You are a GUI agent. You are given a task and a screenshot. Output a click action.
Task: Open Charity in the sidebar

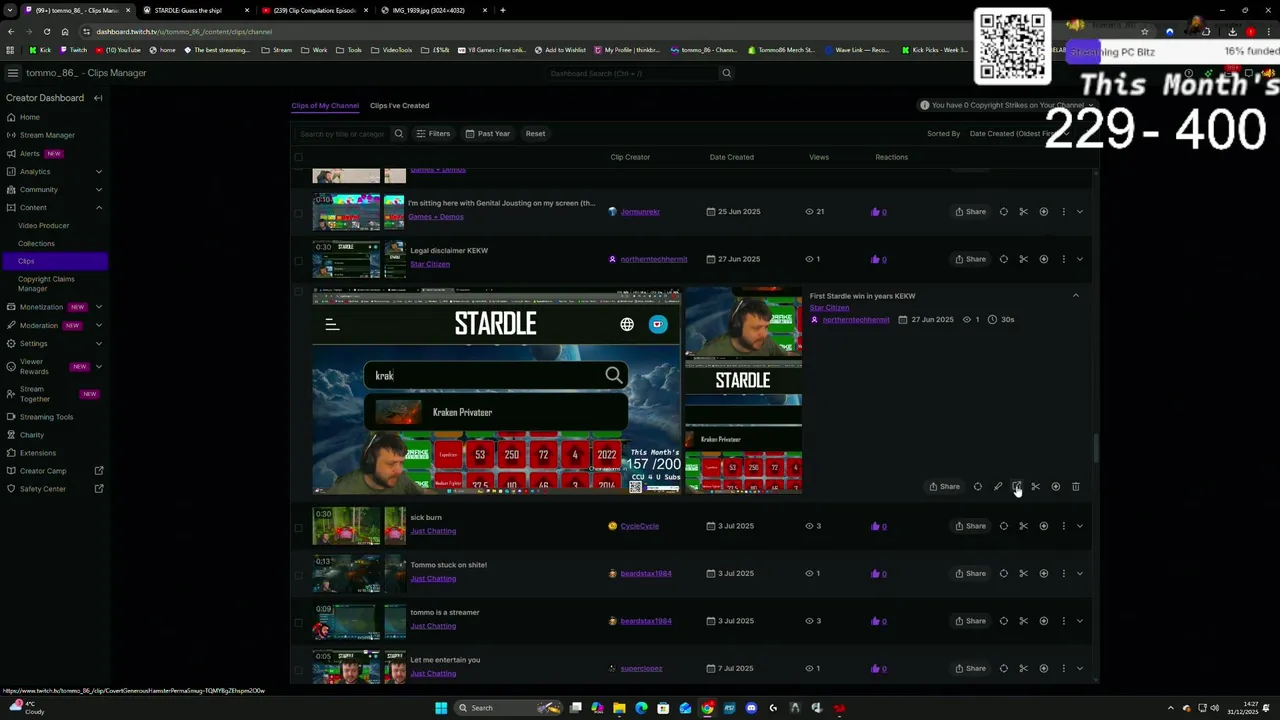point(32,435)
